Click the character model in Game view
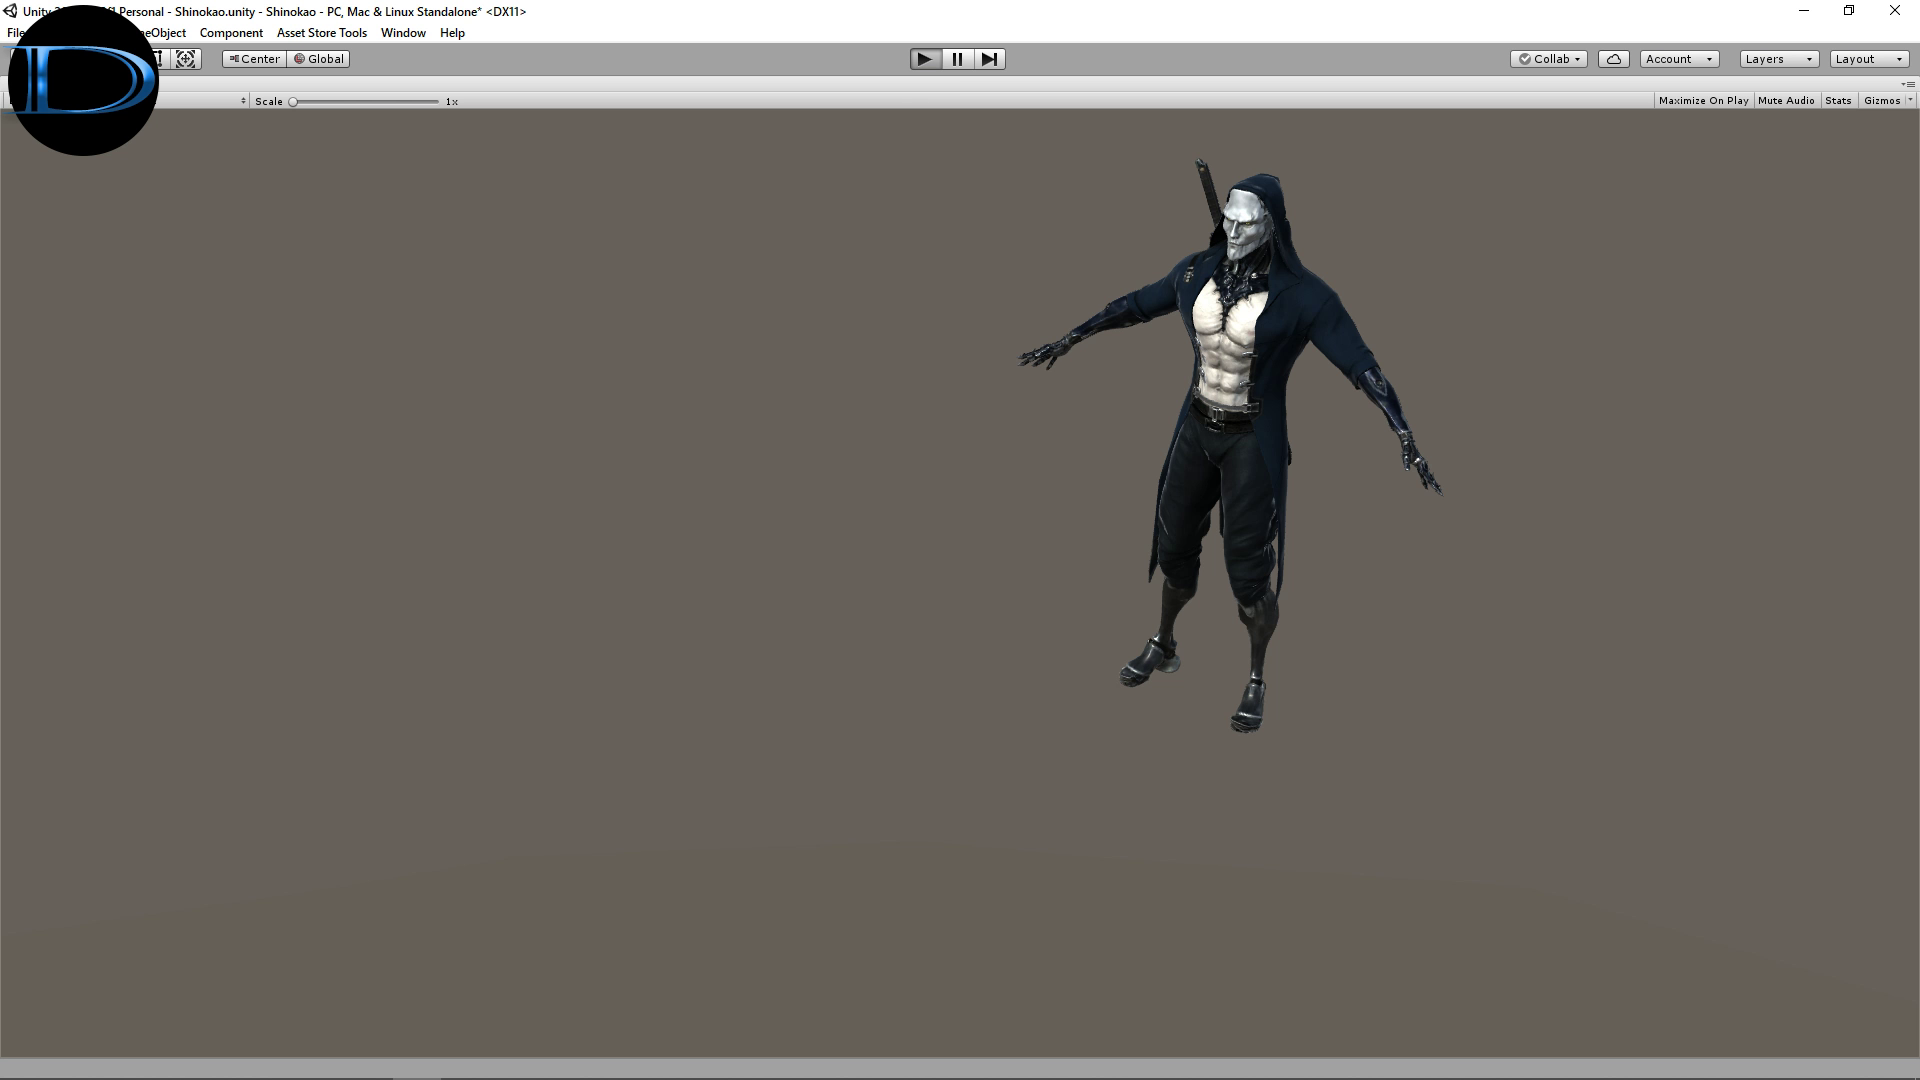The height and width of the screenshot is (1080, 1920). pyautogui.click(x=1230, y=445)
